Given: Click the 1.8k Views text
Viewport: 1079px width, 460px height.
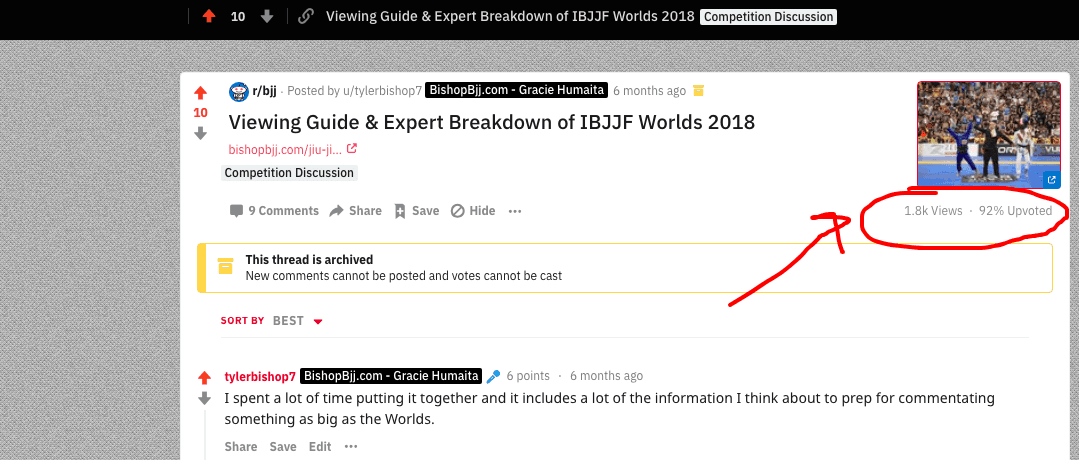Looking at the screenshot, I should (933, 211).
